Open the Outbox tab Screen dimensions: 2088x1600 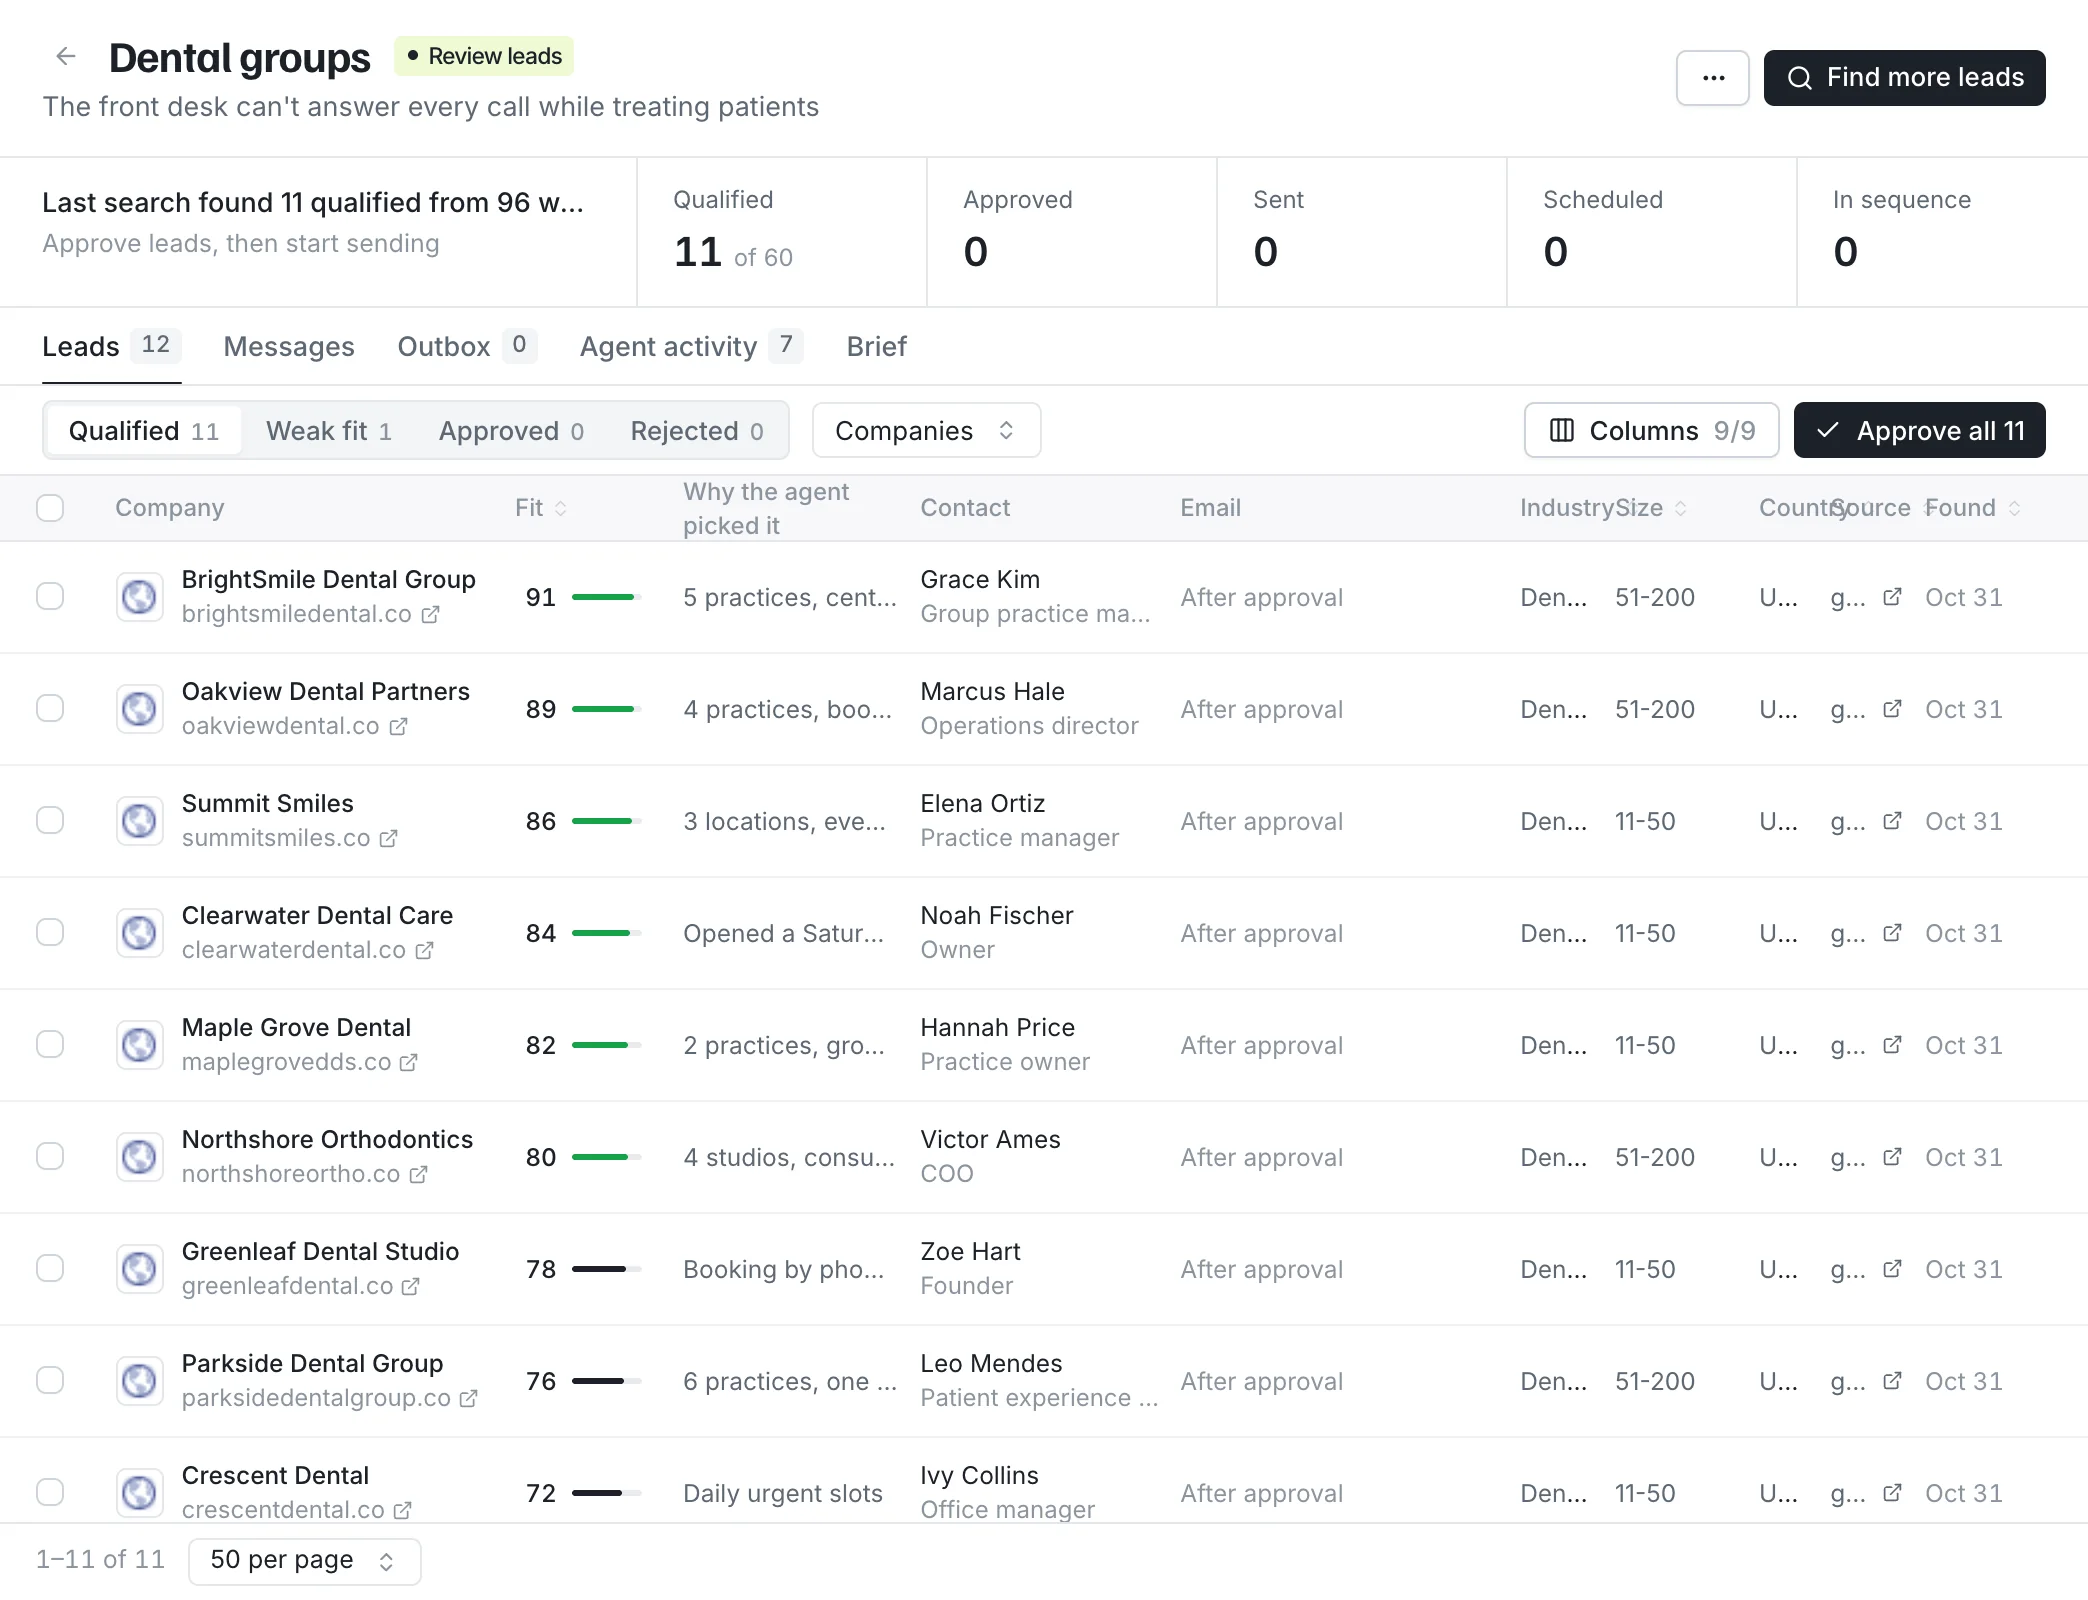(x=467, y=347)
